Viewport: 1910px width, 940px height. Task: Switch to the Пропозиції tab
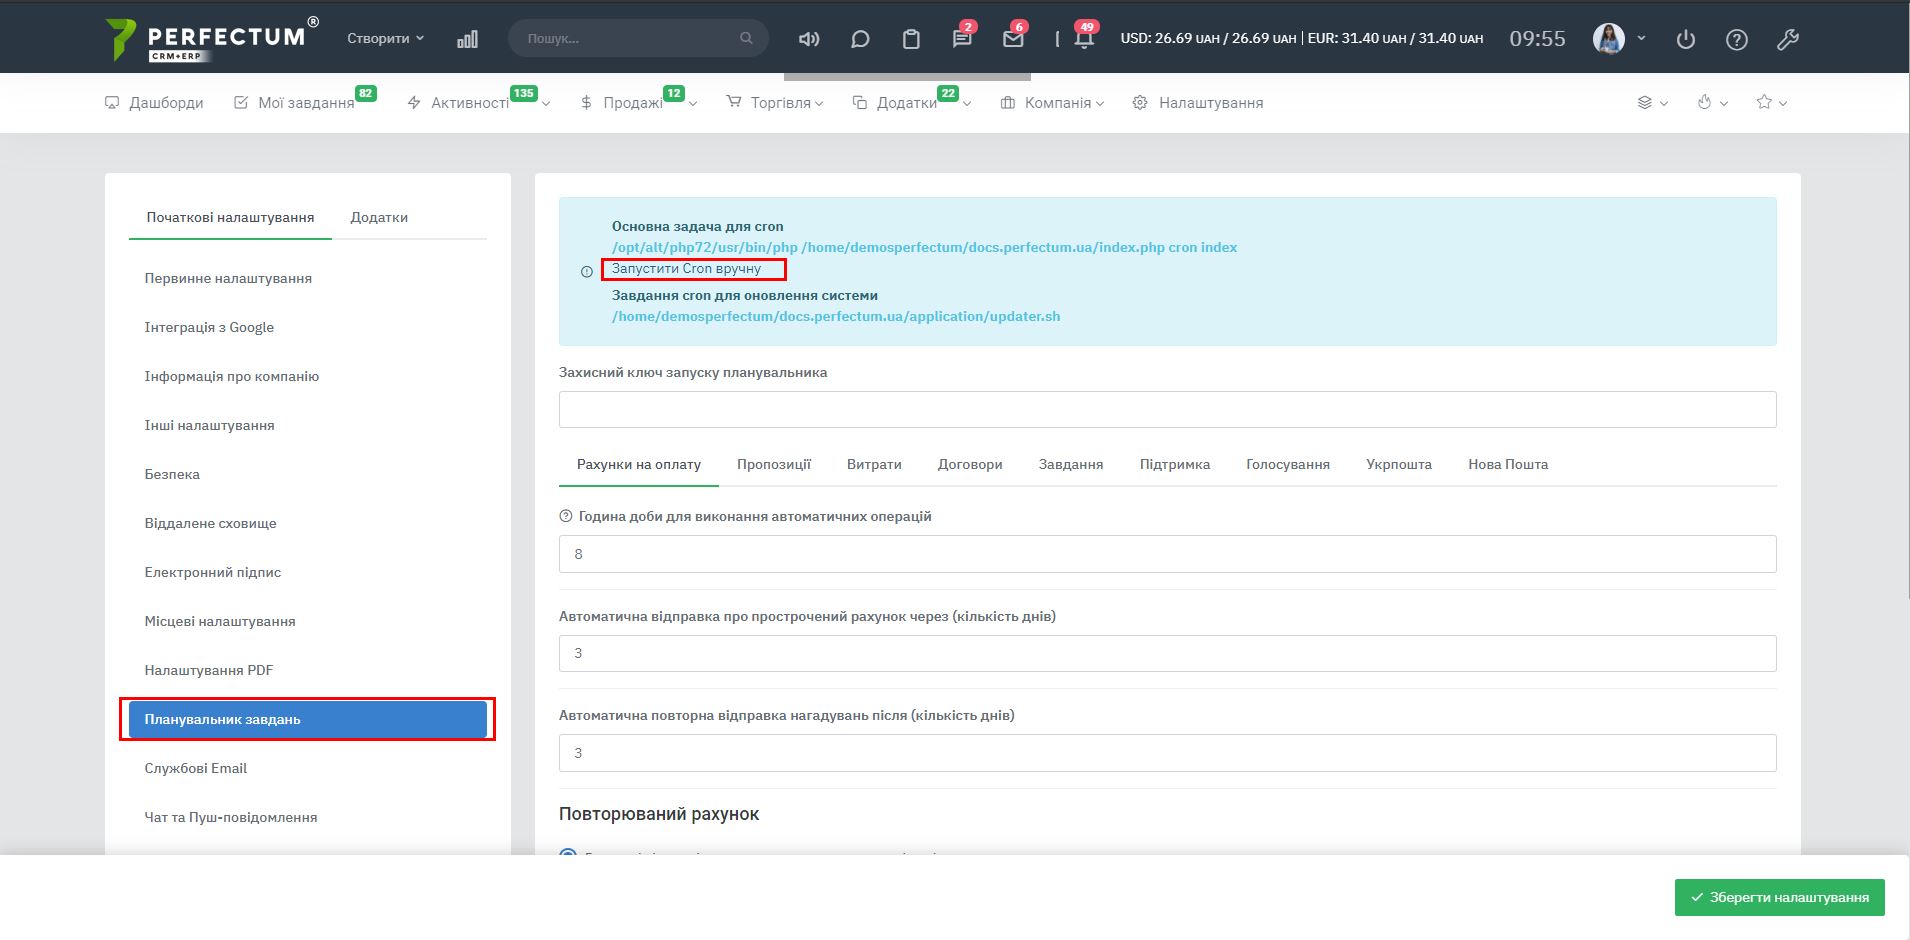pyautogui.click(x=773, y=464)
